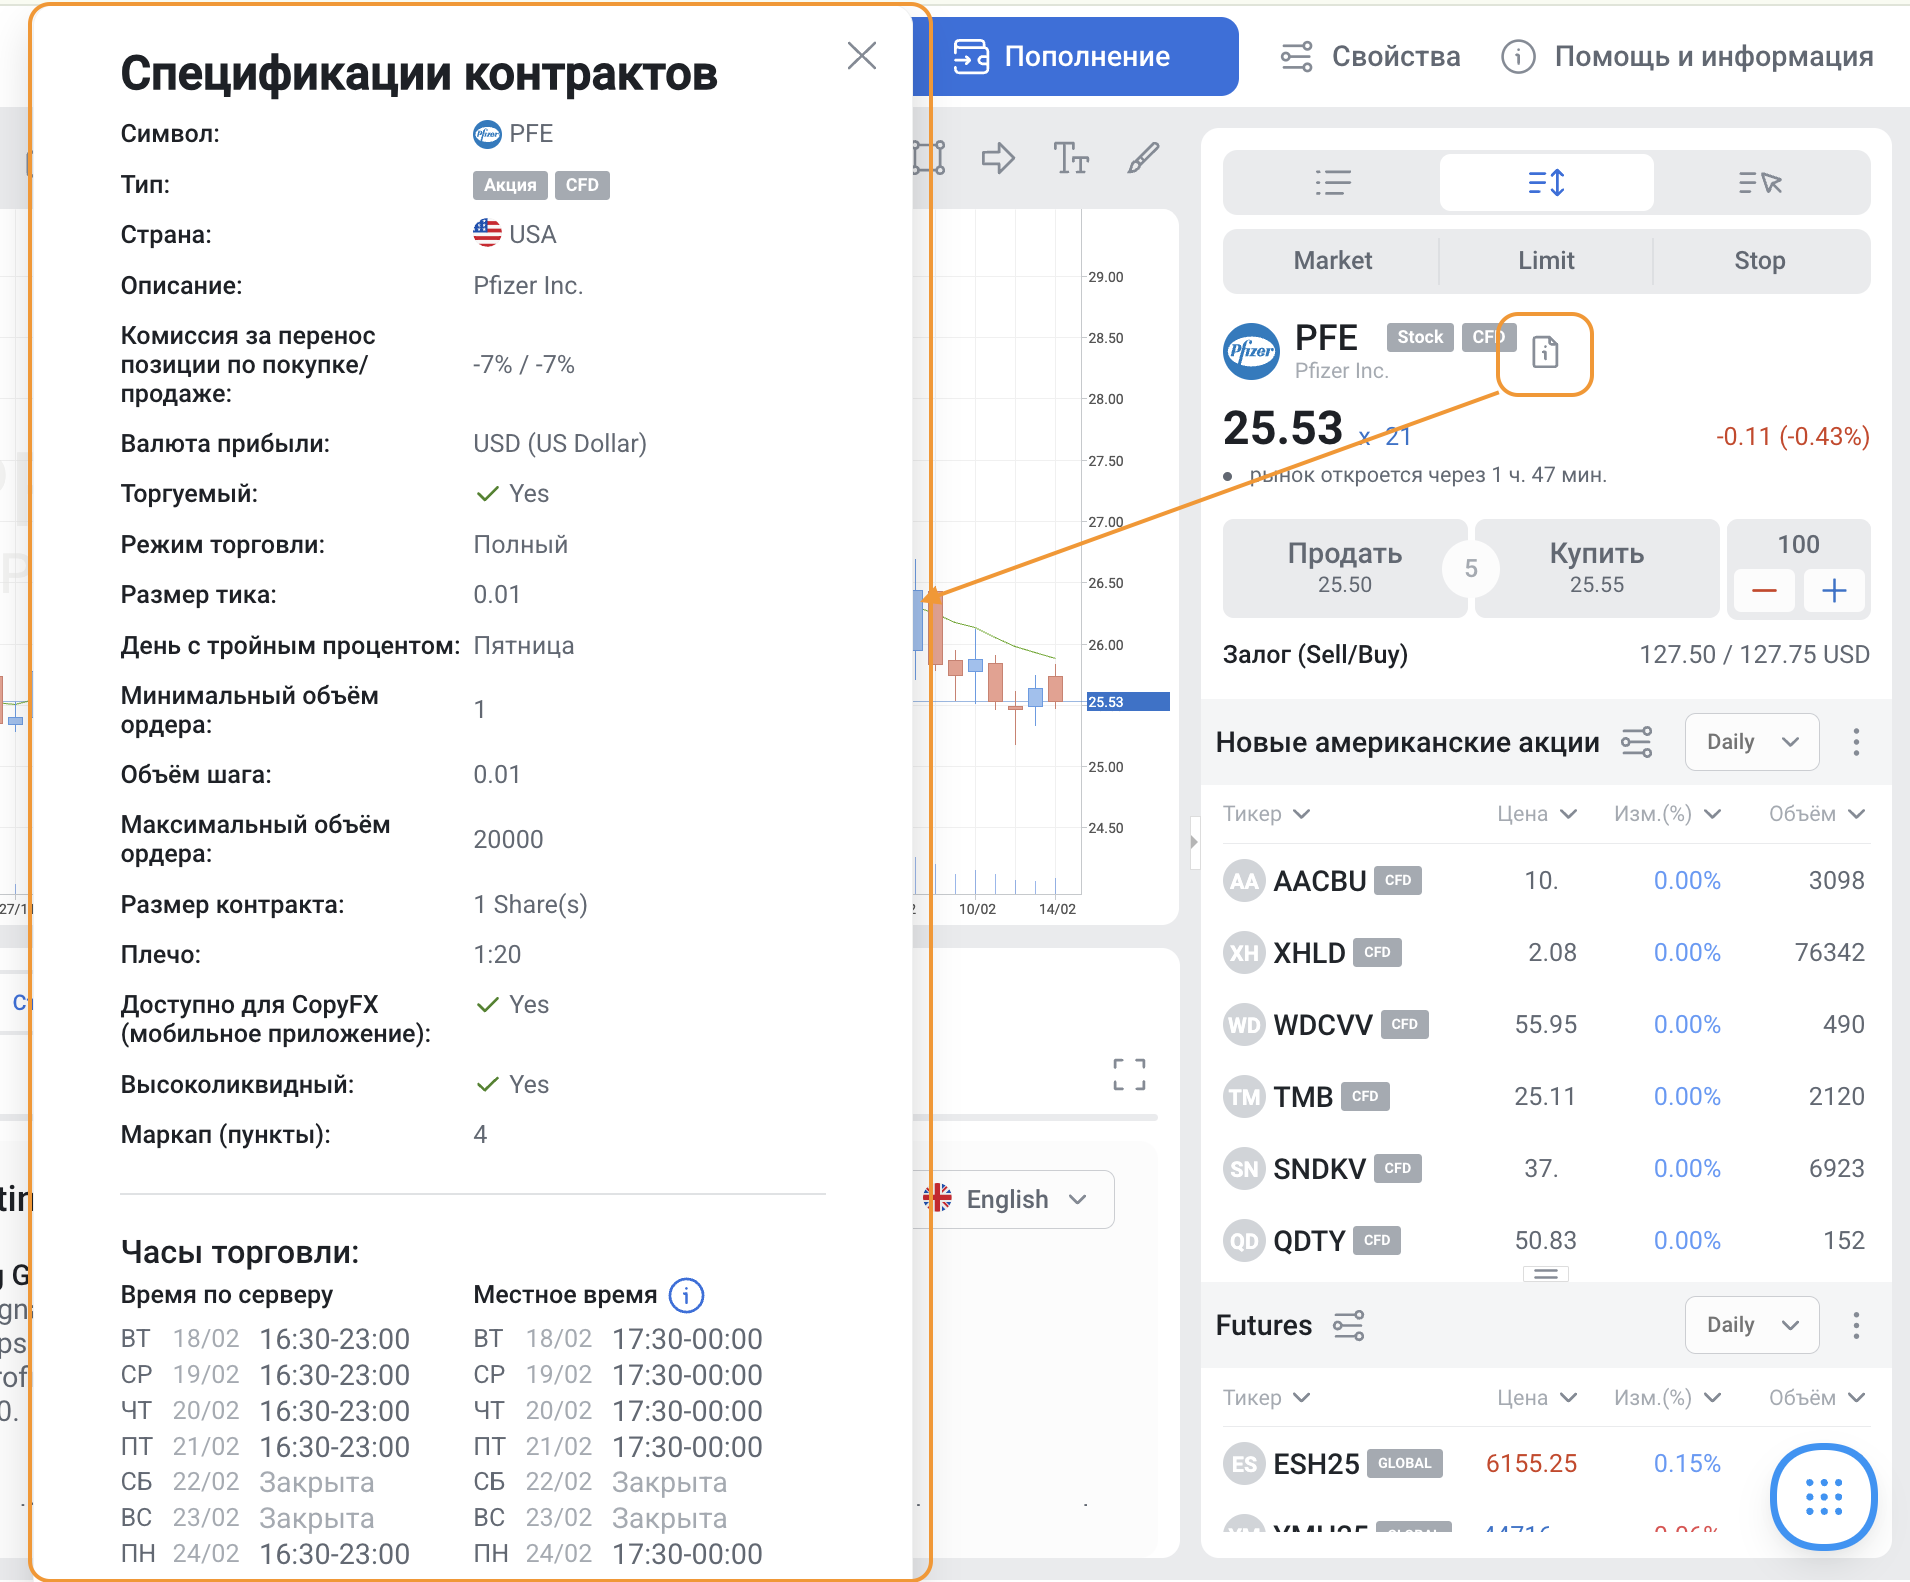The width and height of the screenshot is (1910, 1582).
Task: Select the TMB ticker row
Action: [x=1545, y=1097]
